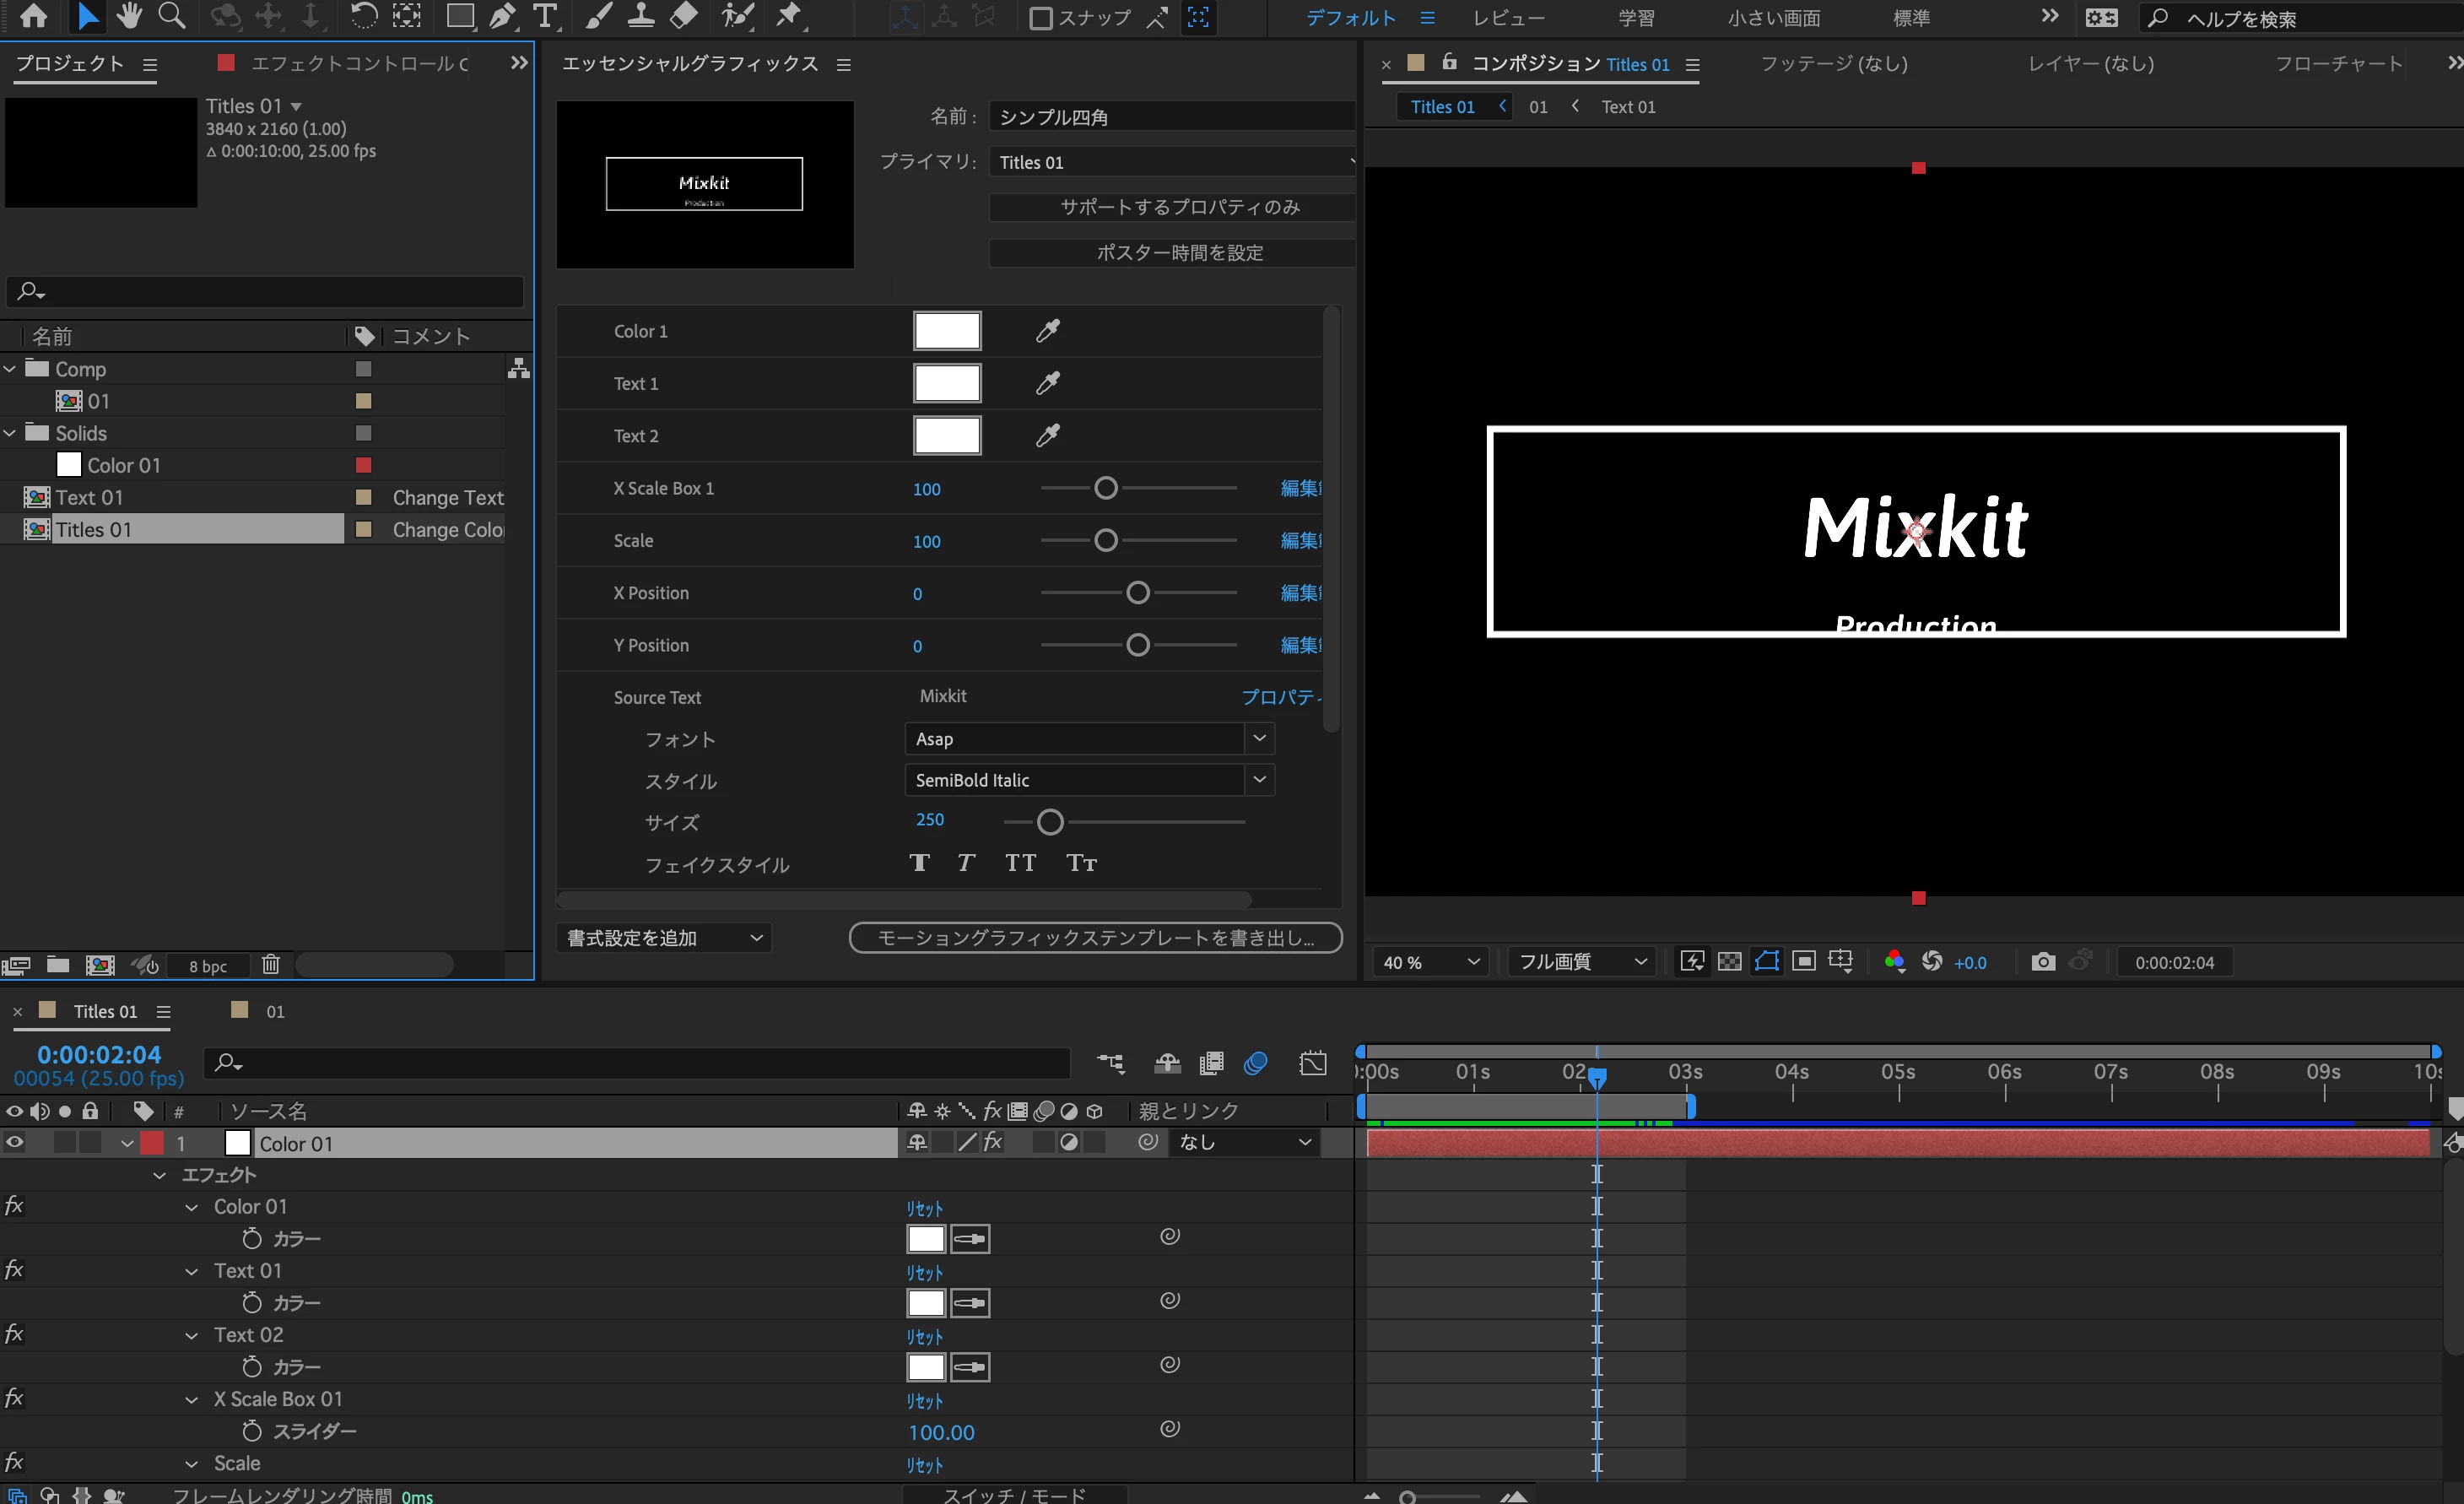Collapse the Solids folder
2464x1504 pixels.
click(10, 433)
